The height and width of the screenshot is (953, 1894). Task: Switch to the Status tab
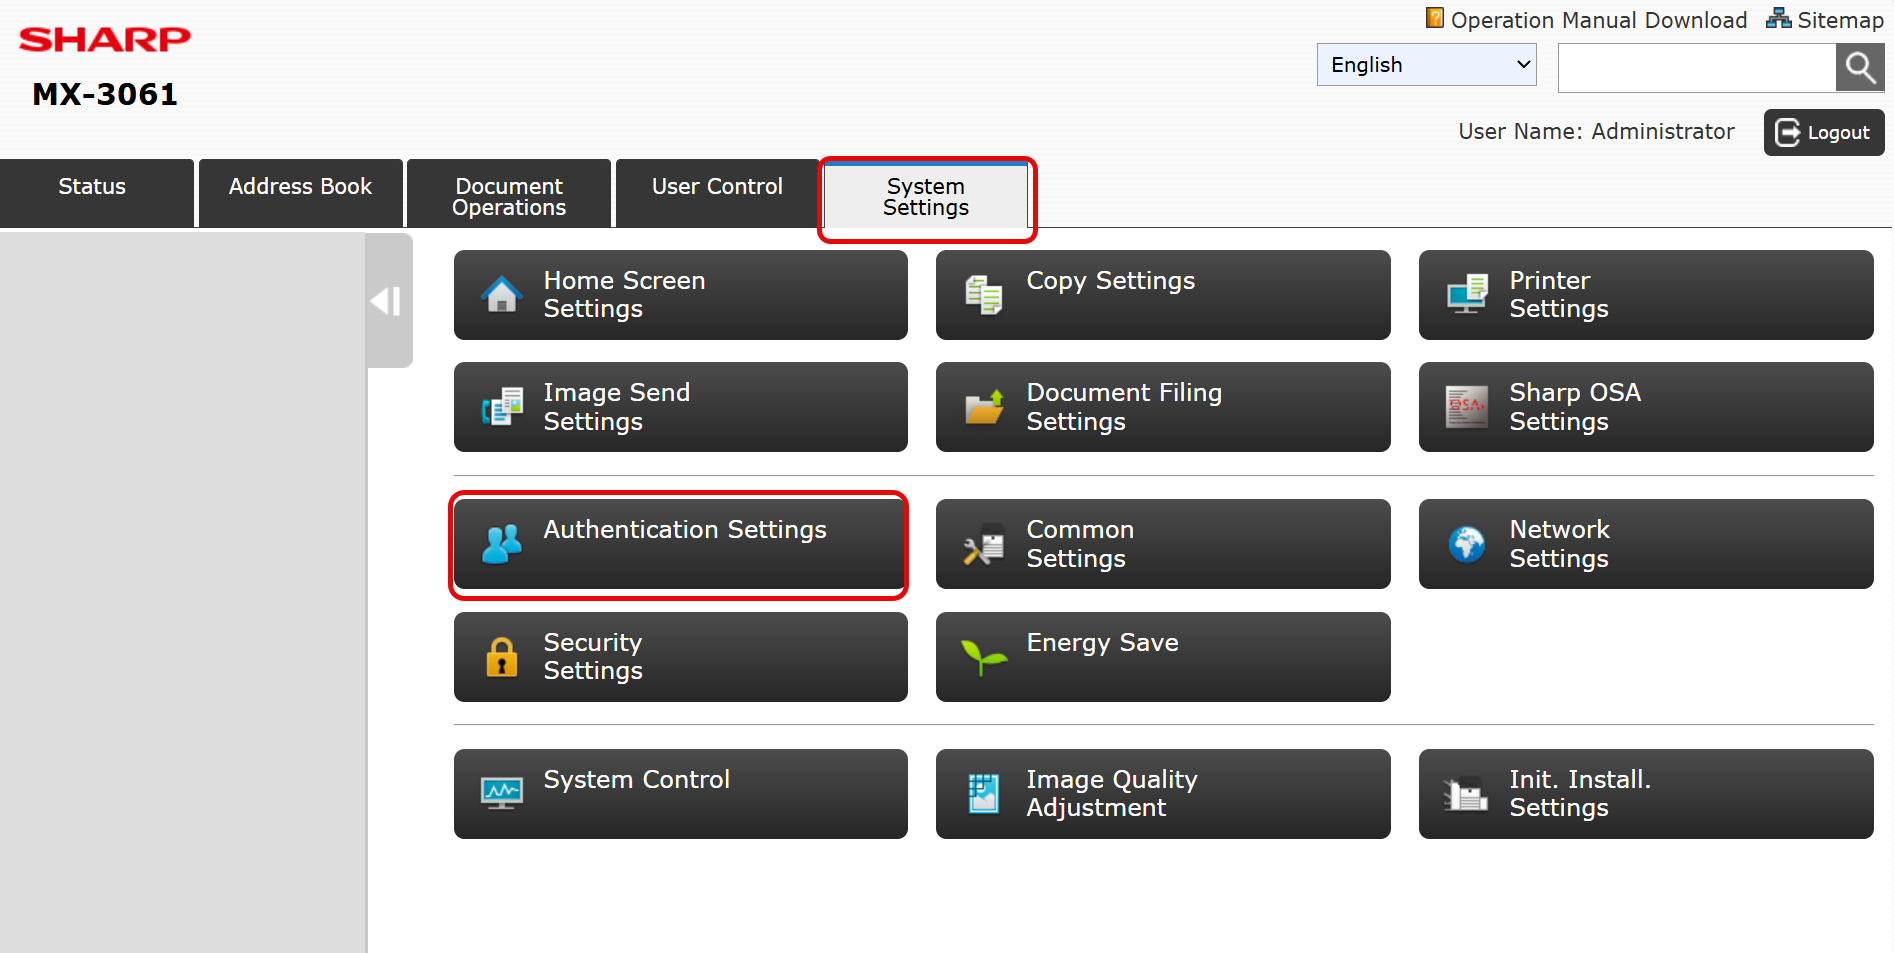93,187
